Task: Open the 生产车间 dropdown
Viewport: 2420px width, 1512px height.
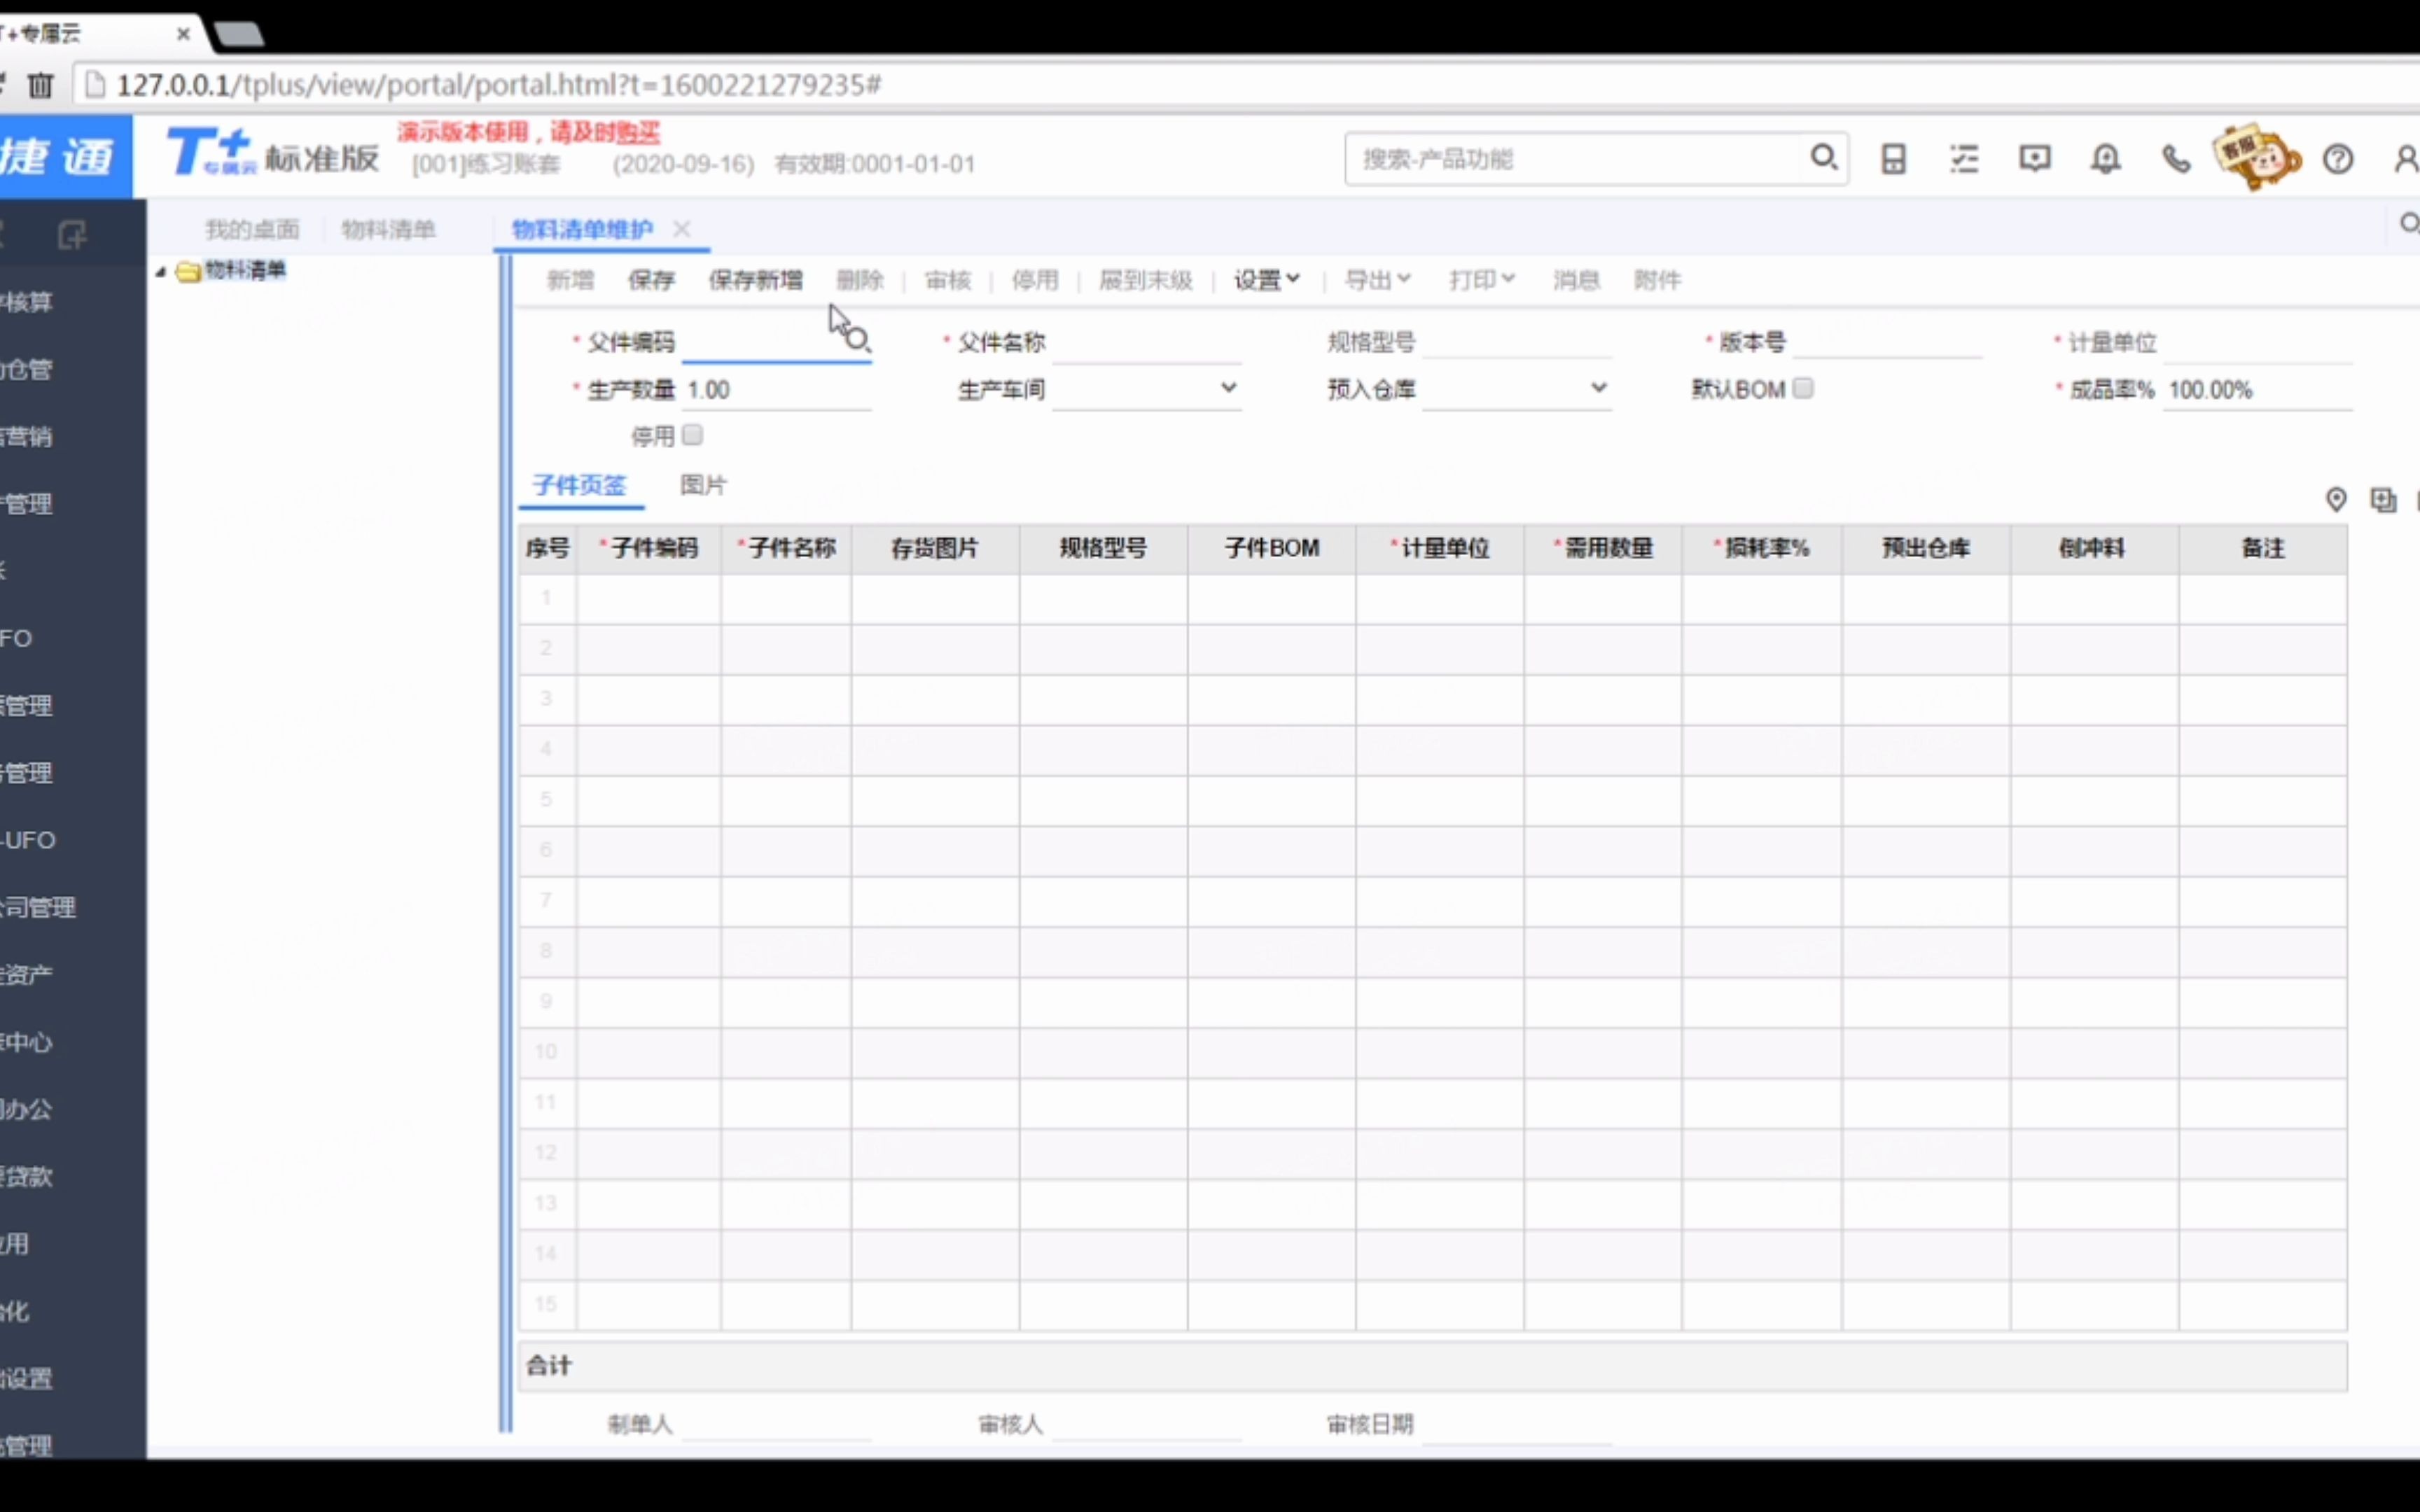Action: [x=1228, y=388]
